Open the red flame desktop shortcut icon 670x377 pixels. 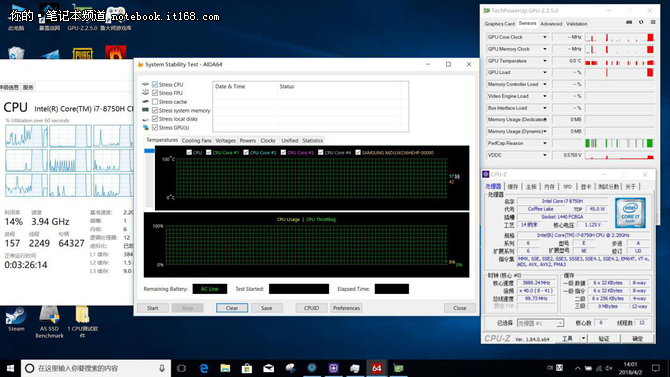click(115, 53)
